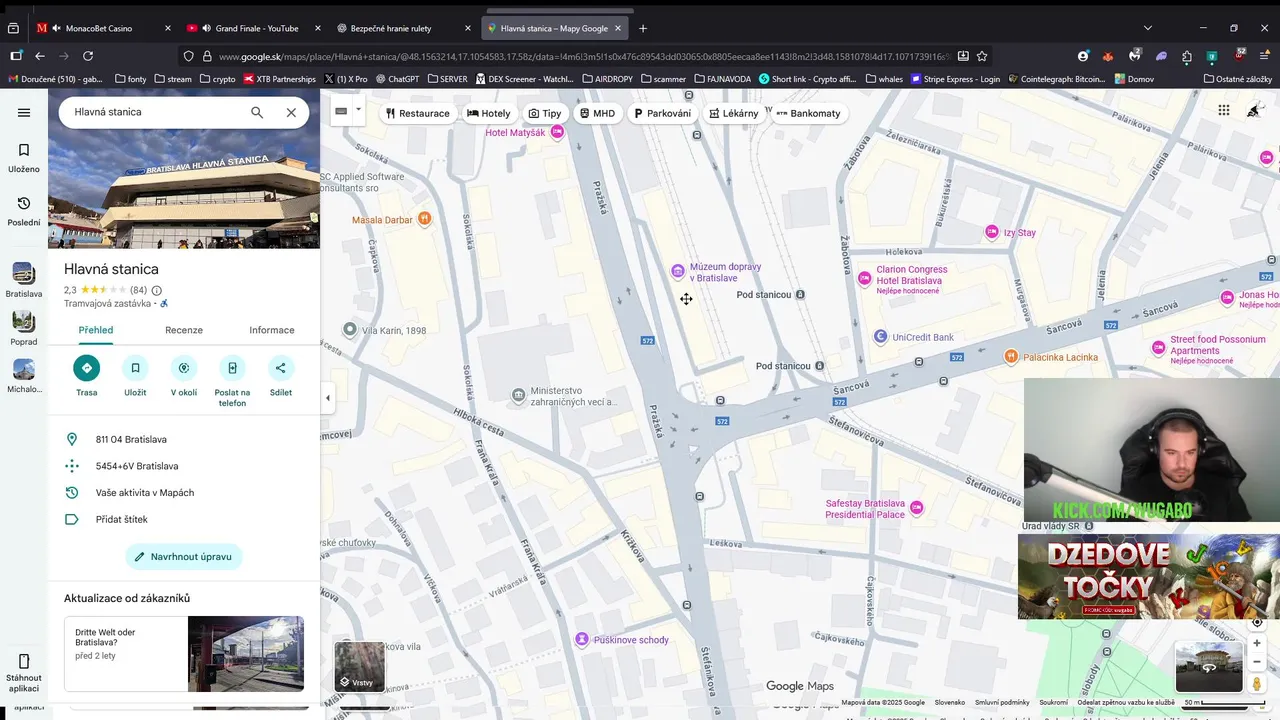This screenshot has width=1280, height=720.
Task: Open the Poprad recent place
Action: coord(24,328)
